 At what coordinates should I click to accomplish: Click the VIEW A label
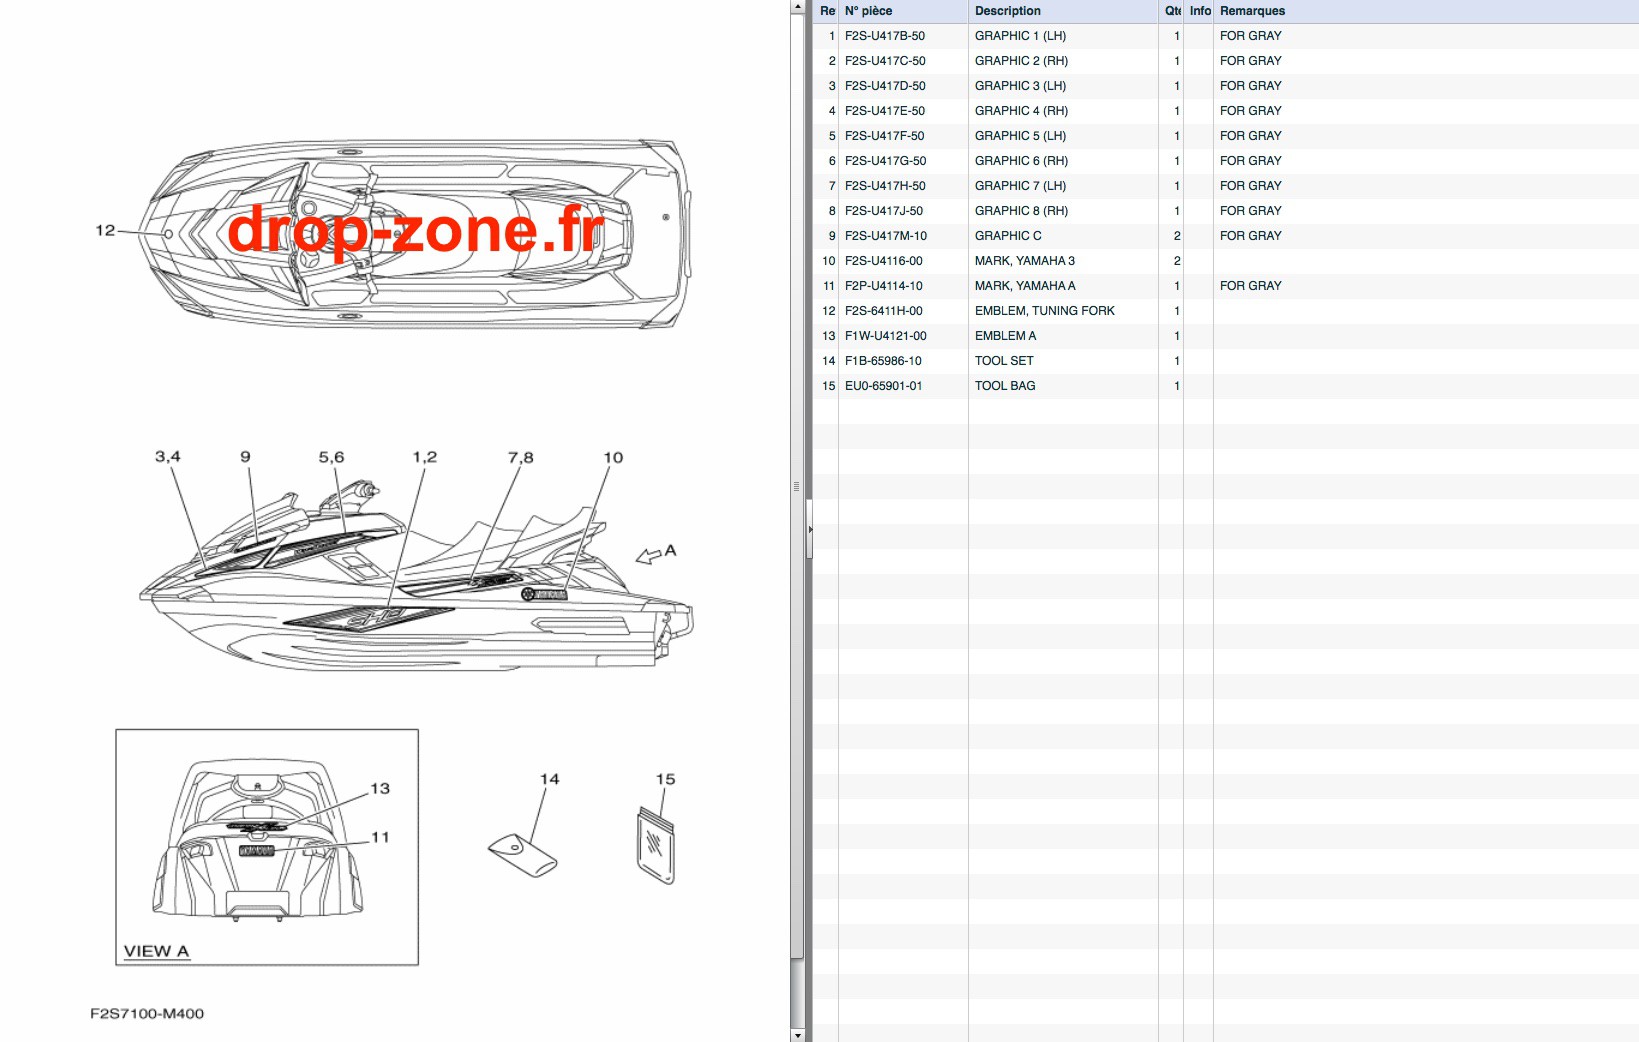[x=156, y=951]
